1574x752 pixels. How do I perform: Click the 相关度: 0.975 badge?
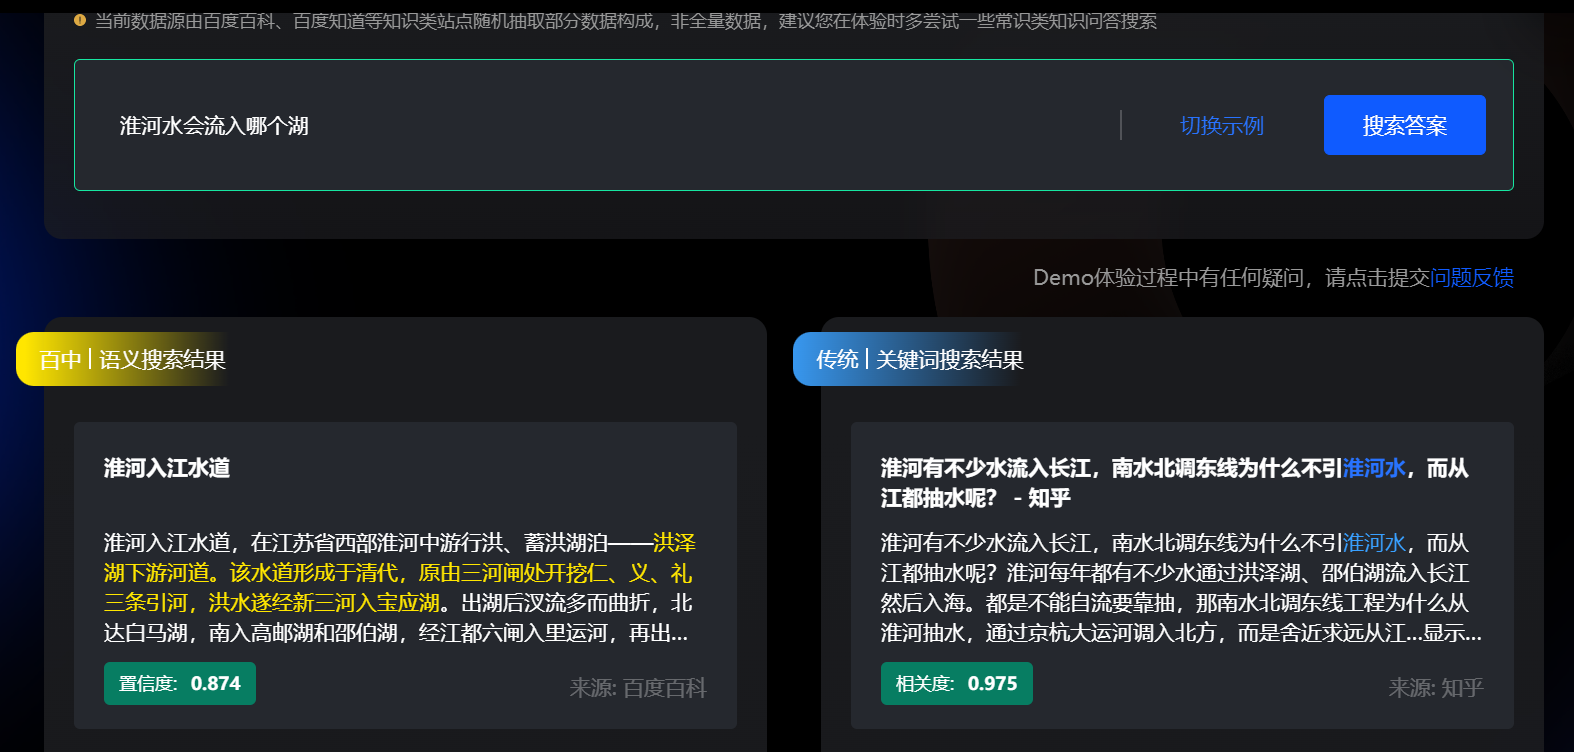(x=957, y=684)
